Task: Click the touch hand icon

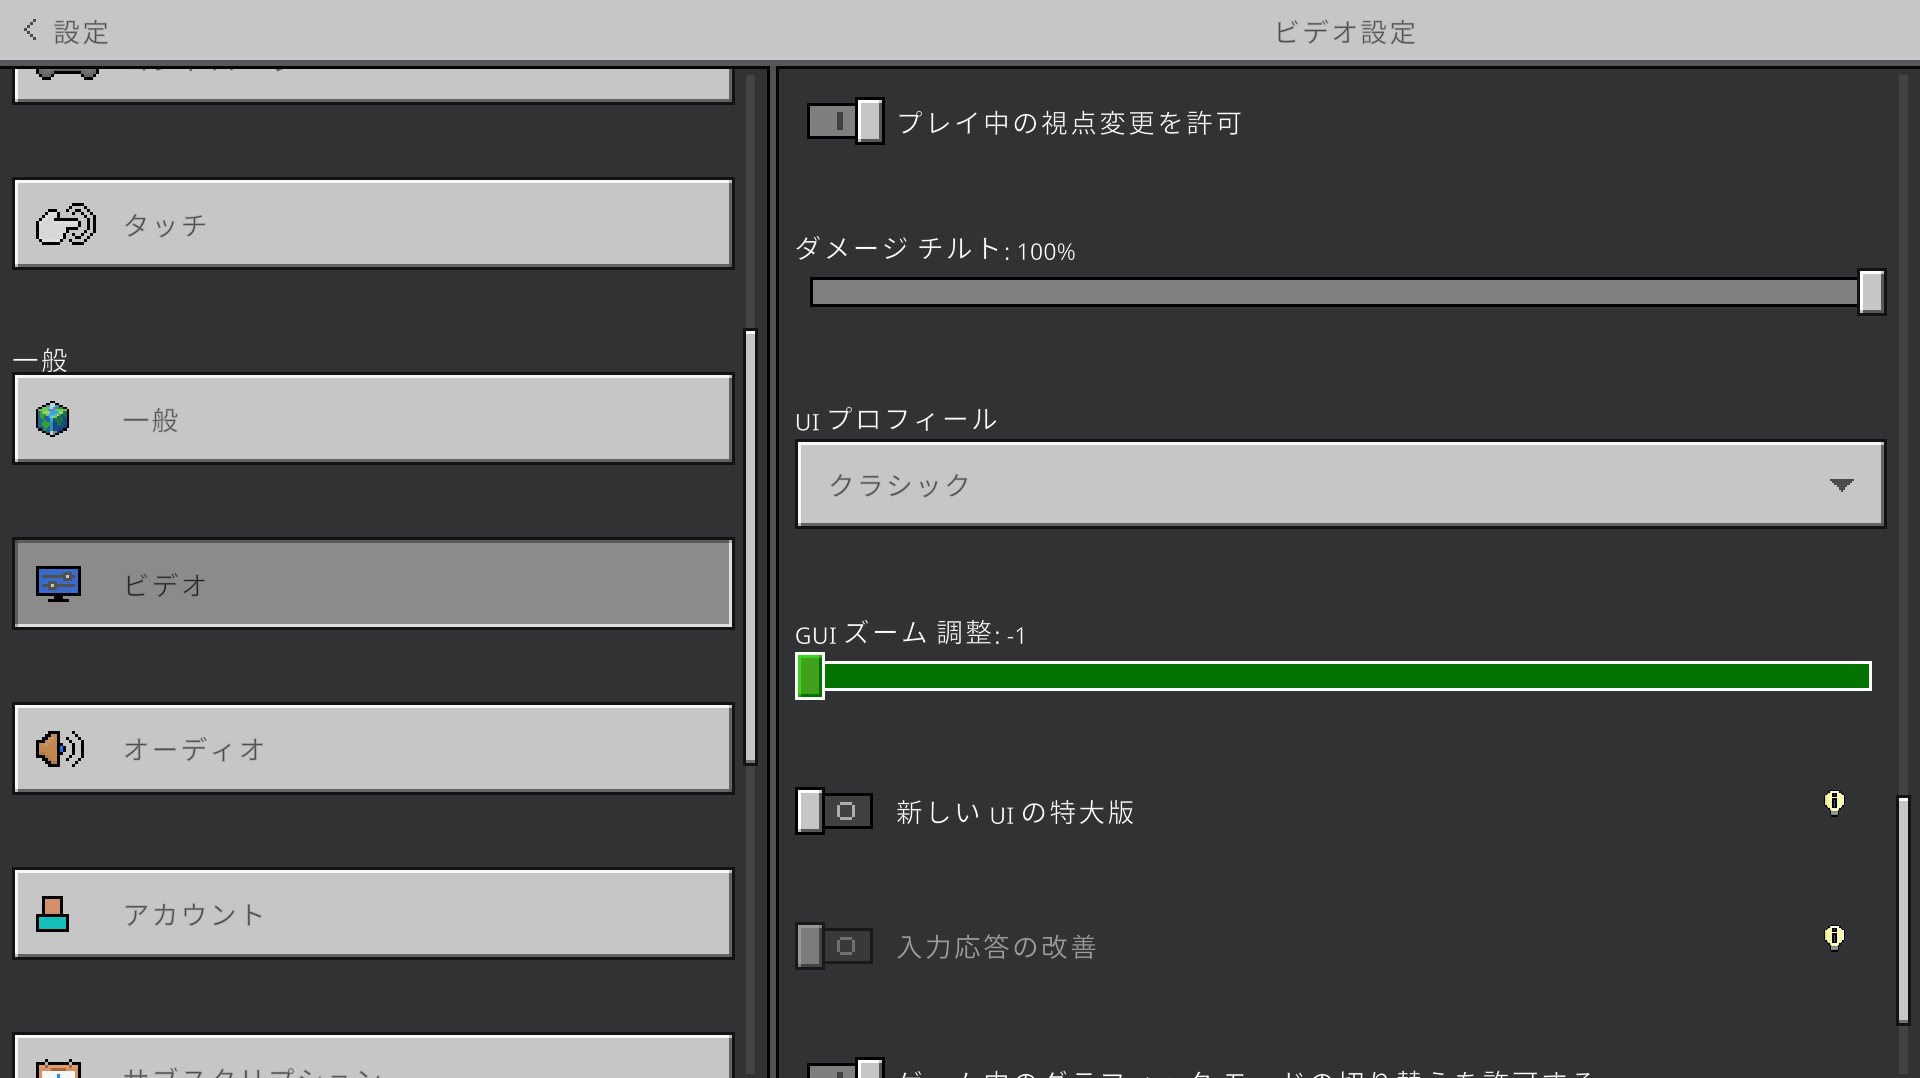Action: 65,225
